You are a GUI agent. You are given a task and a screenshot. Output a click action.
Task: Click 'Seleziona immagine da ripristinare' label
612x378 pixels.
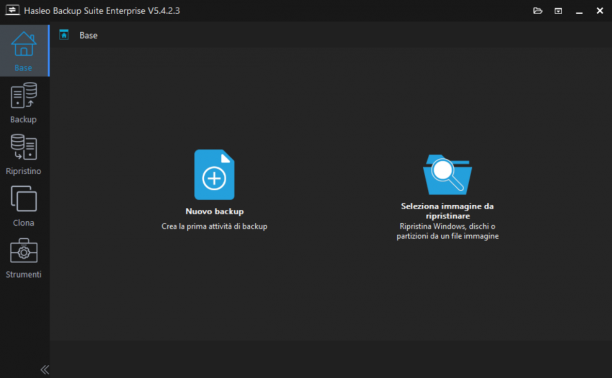(447, 211)
